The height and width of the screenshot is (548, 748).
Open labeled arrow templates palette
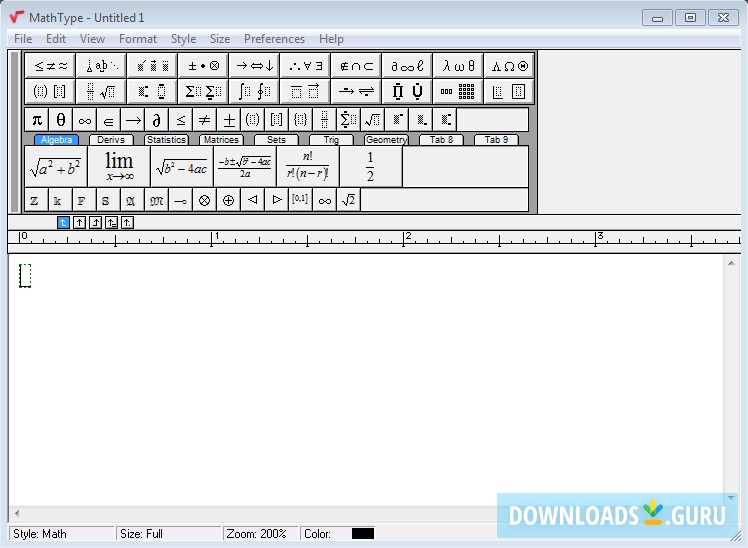356,91
